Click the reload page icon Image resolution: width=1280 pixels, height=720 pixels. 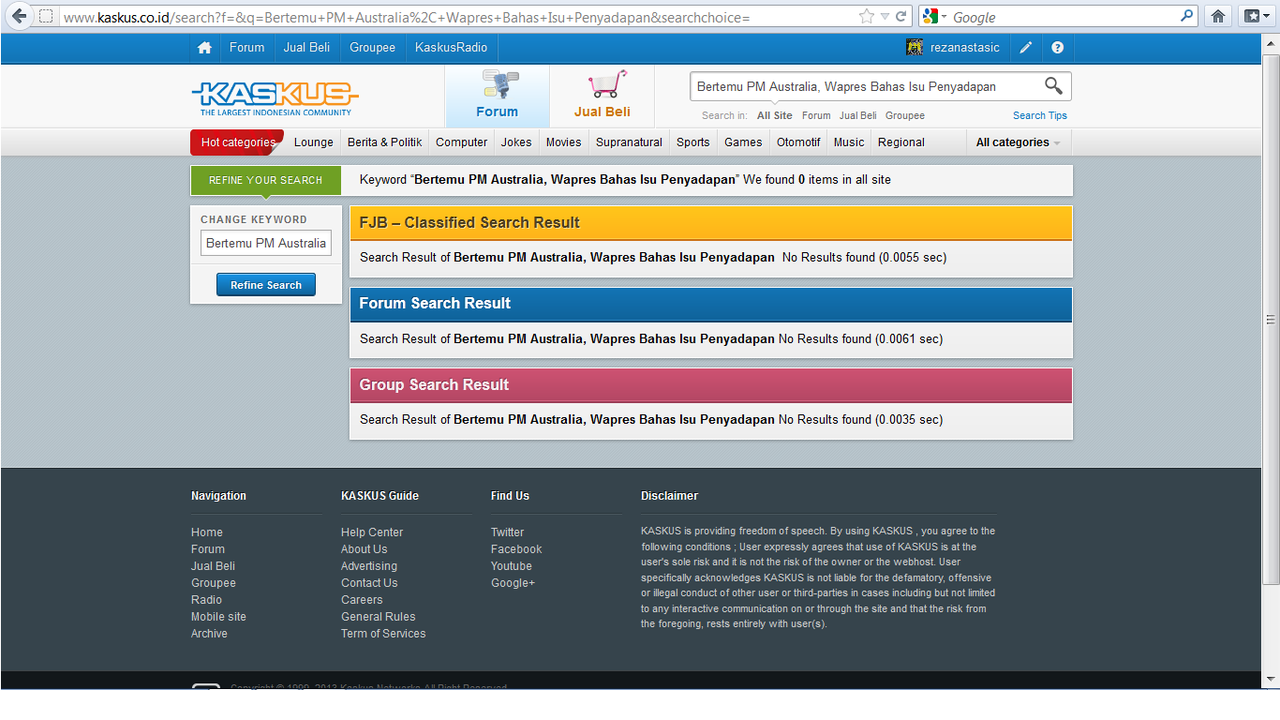pos(901,17)
